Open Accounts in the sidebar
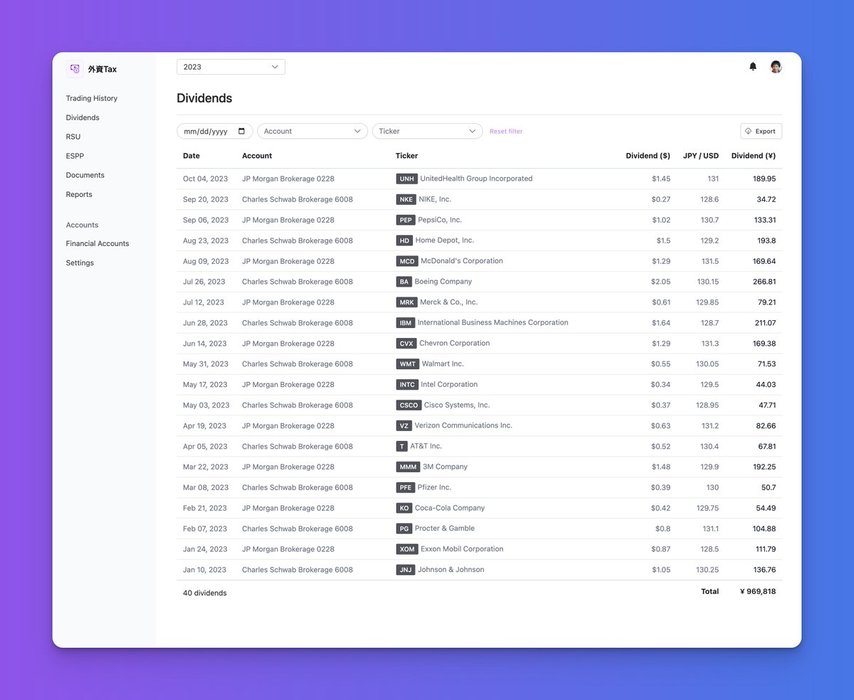Screen dimensions: 854x700 (x=82, y=225)
